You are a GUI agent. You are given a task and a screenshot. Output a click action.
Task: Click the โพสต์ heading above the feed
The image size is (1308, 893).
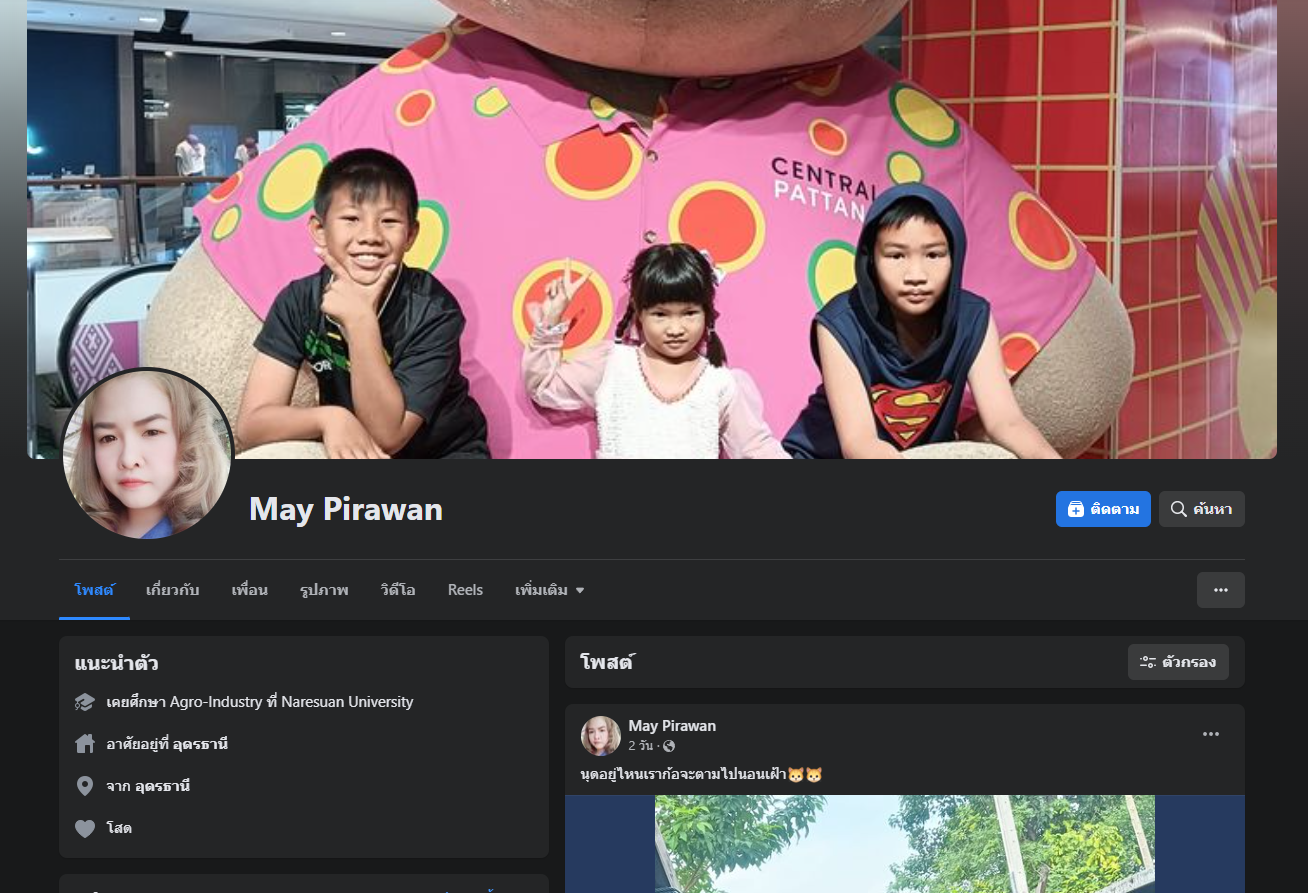click(607, 662)
